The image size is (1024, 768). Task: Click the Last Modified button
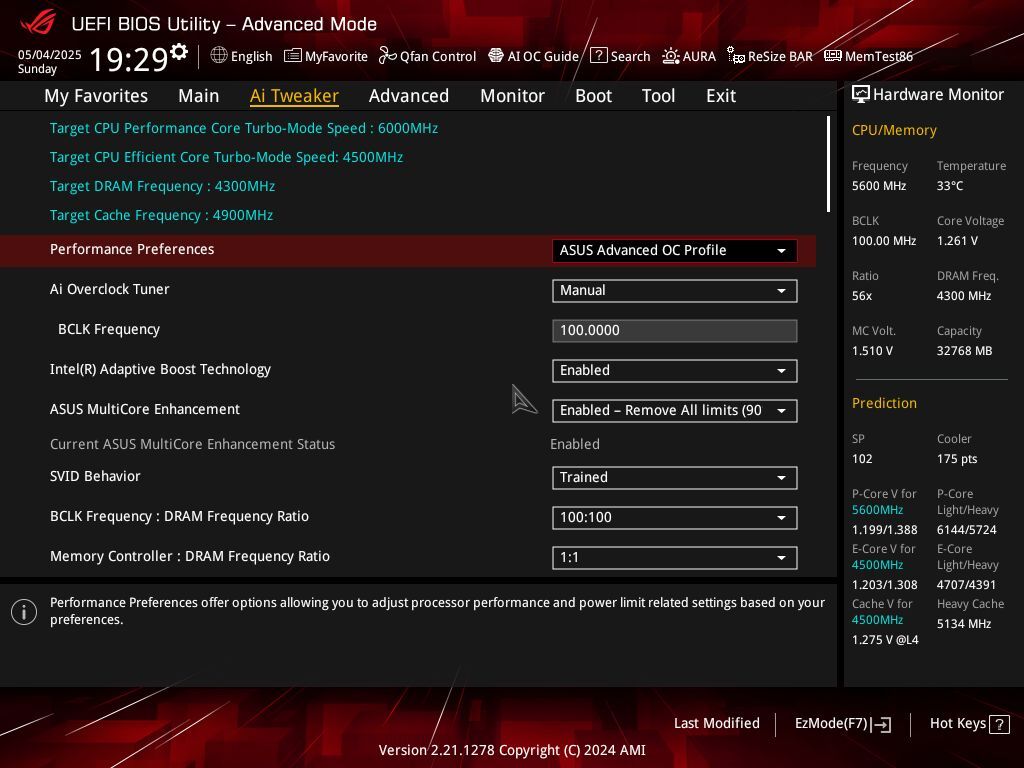[716, 724]
